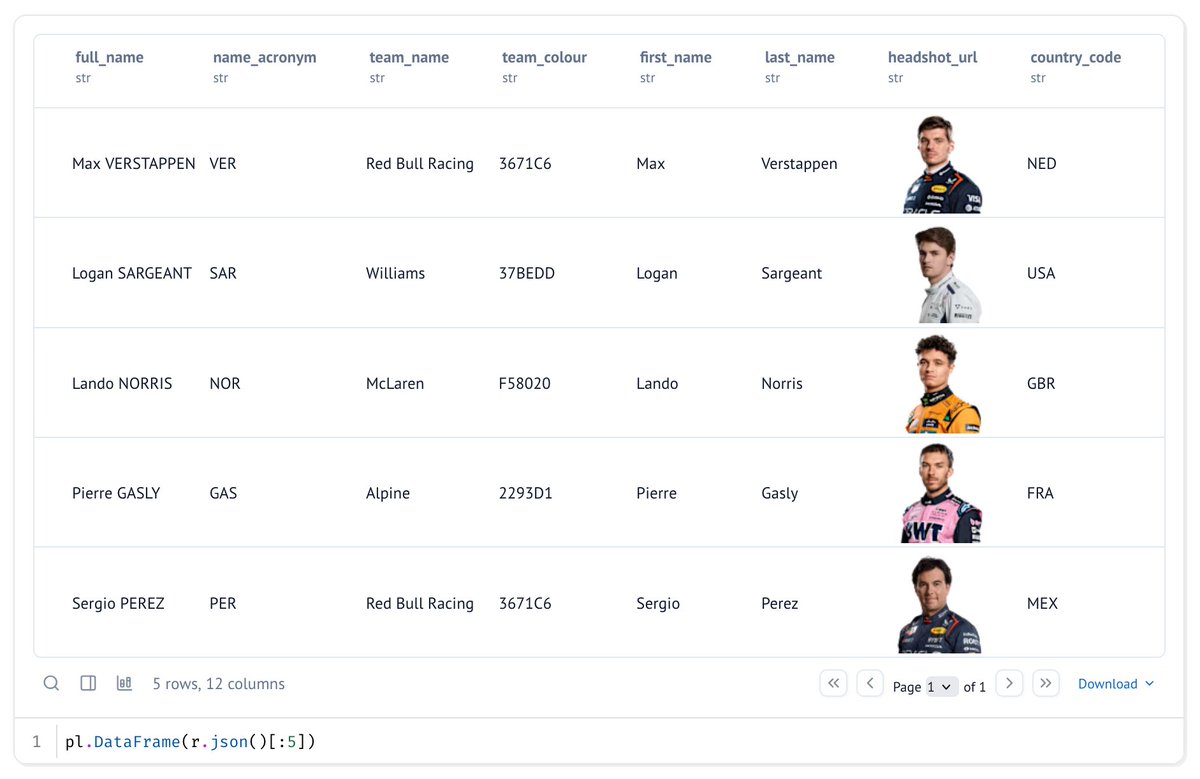Click the '5 rows, 12 columns' summary
The width and height of the screenshot is (1200, 779).
click(x=219, y=684)
